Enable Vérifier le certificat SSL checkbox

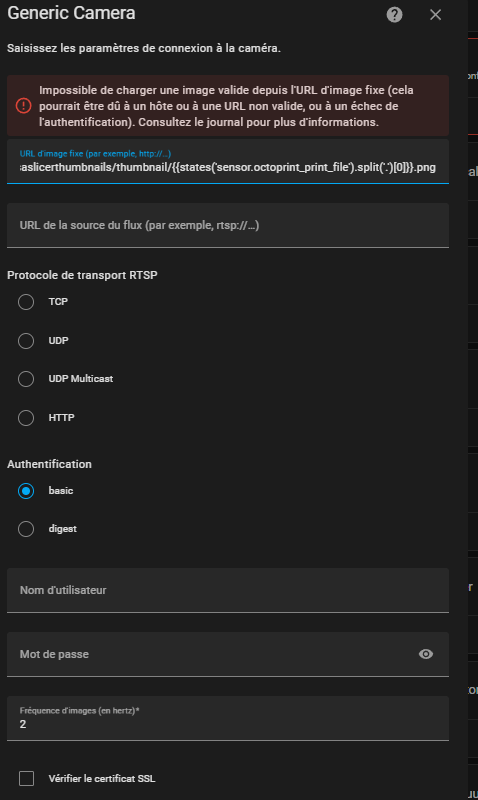pyautogui.click(x=27, y=779)
